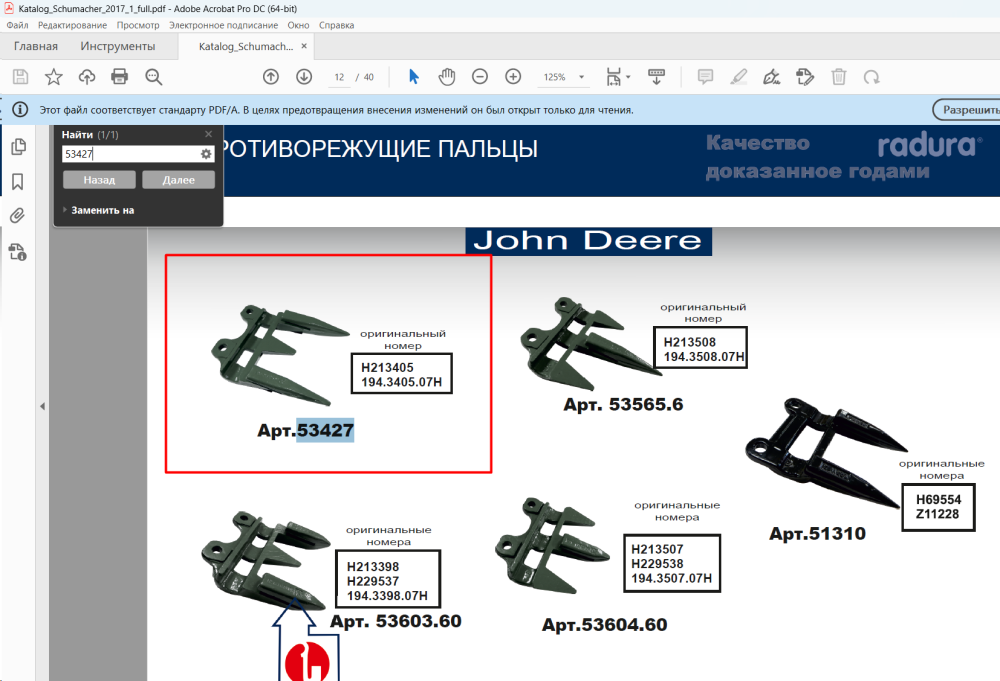Activate the hand pan tool
1000x681 pixels.
coord(447,77)
